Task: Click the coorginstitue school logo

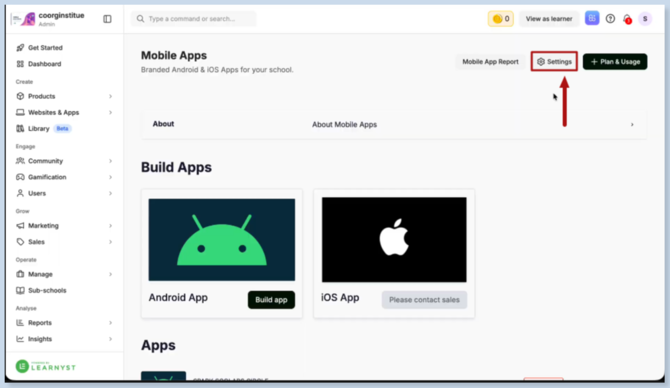Action: tap(24, 19)
